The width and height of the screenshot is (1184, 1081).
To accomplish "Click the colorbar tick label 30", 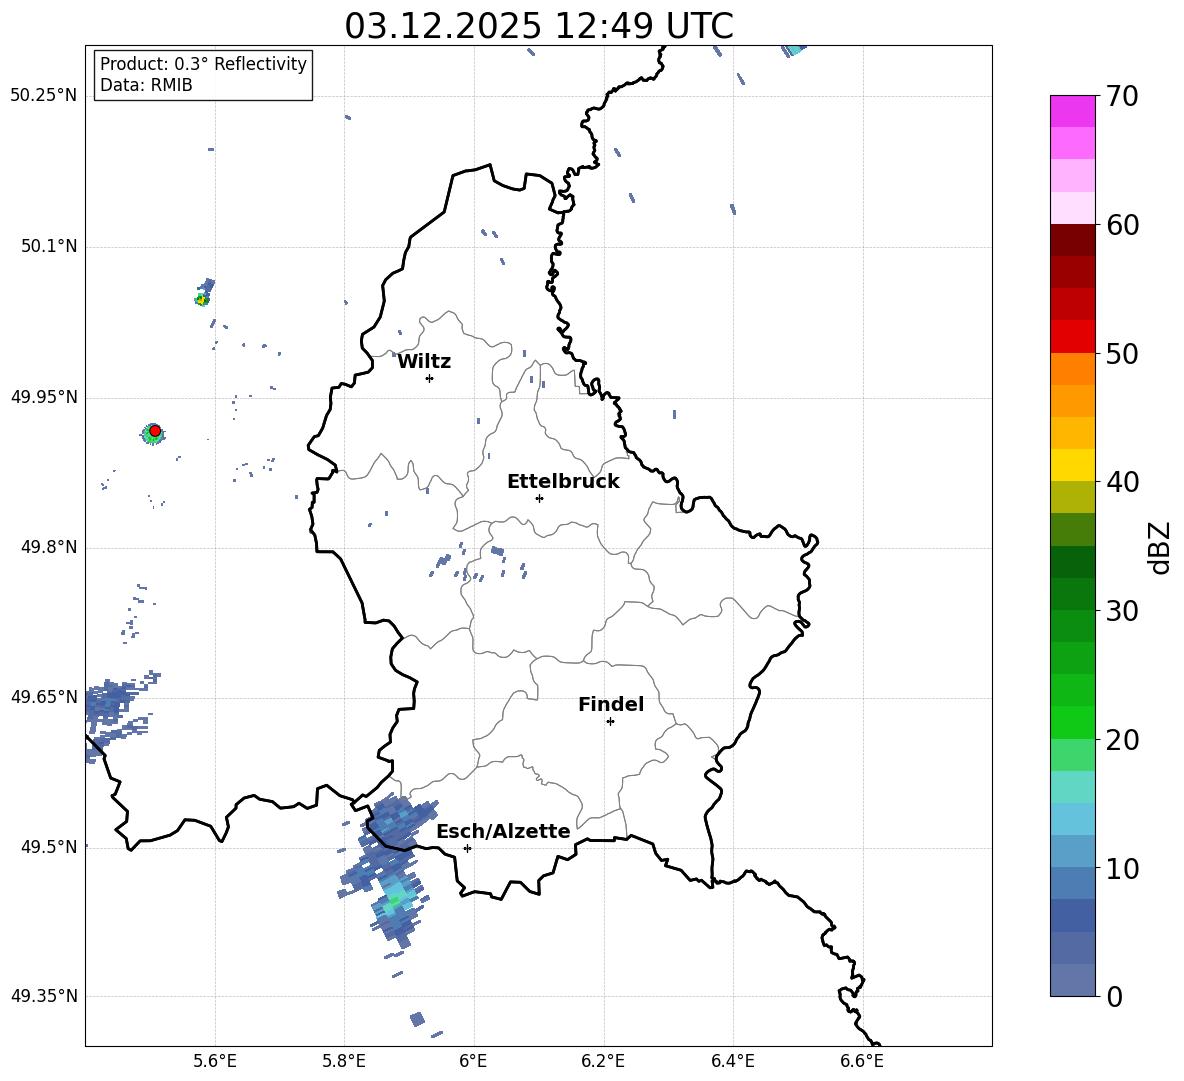I will tap(1122, 611).
